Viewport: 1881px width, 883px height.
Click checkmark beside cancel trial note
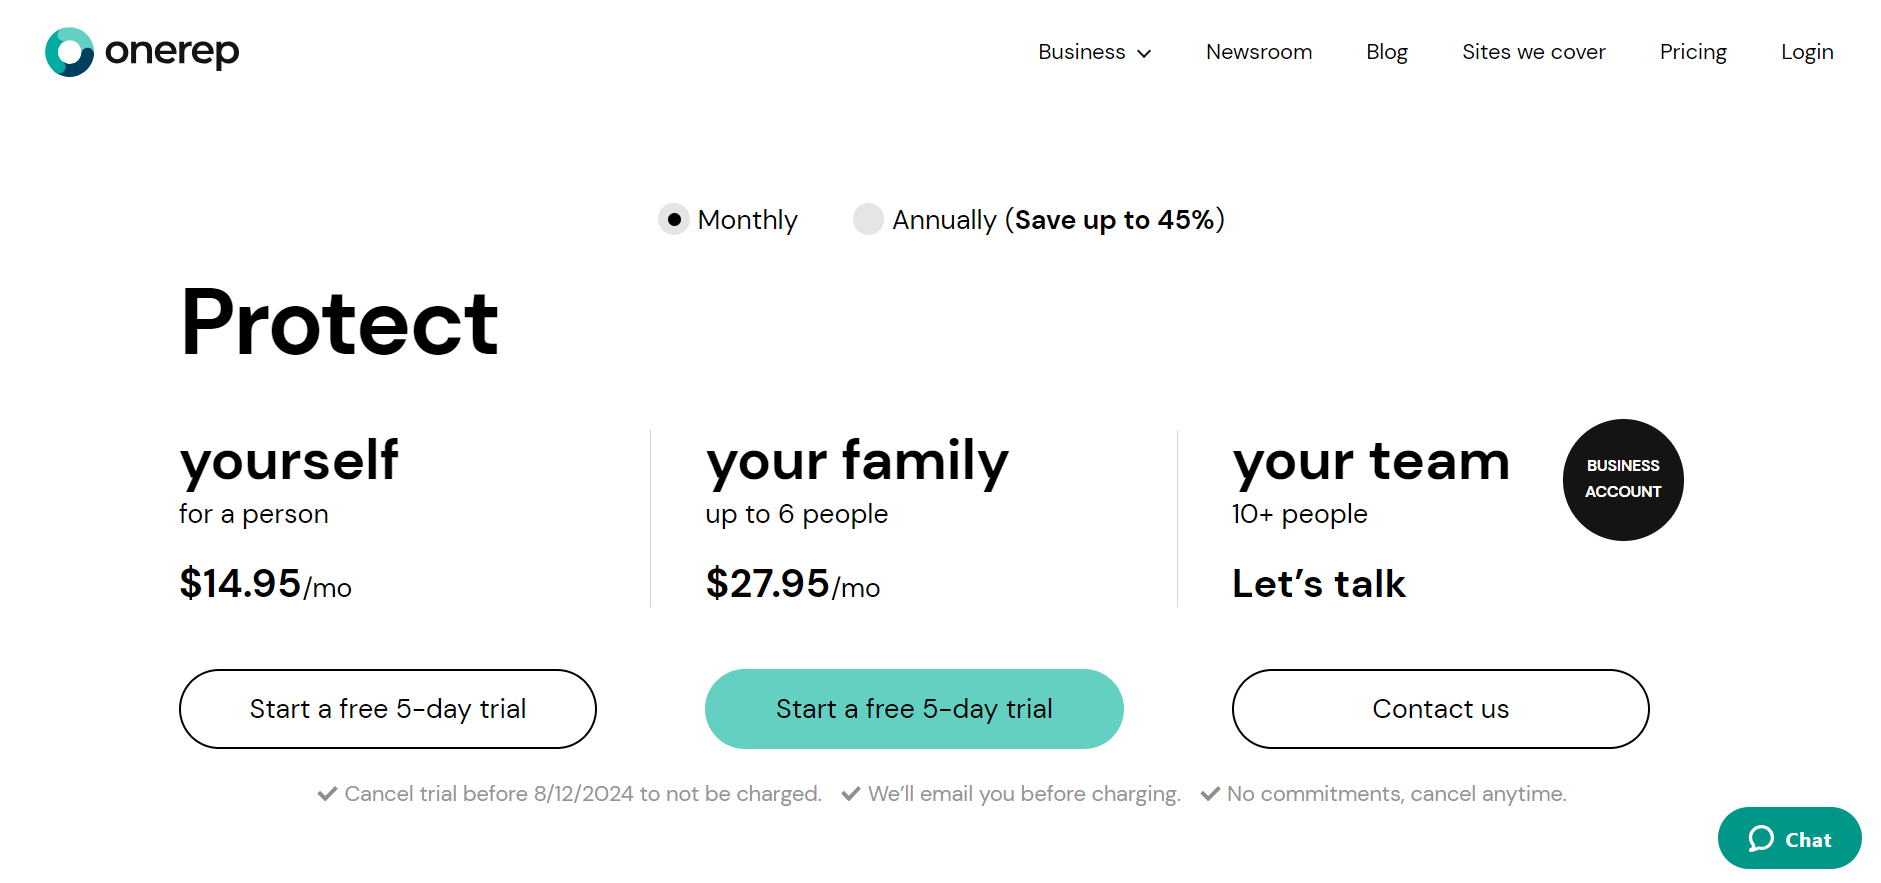(327, 794)
